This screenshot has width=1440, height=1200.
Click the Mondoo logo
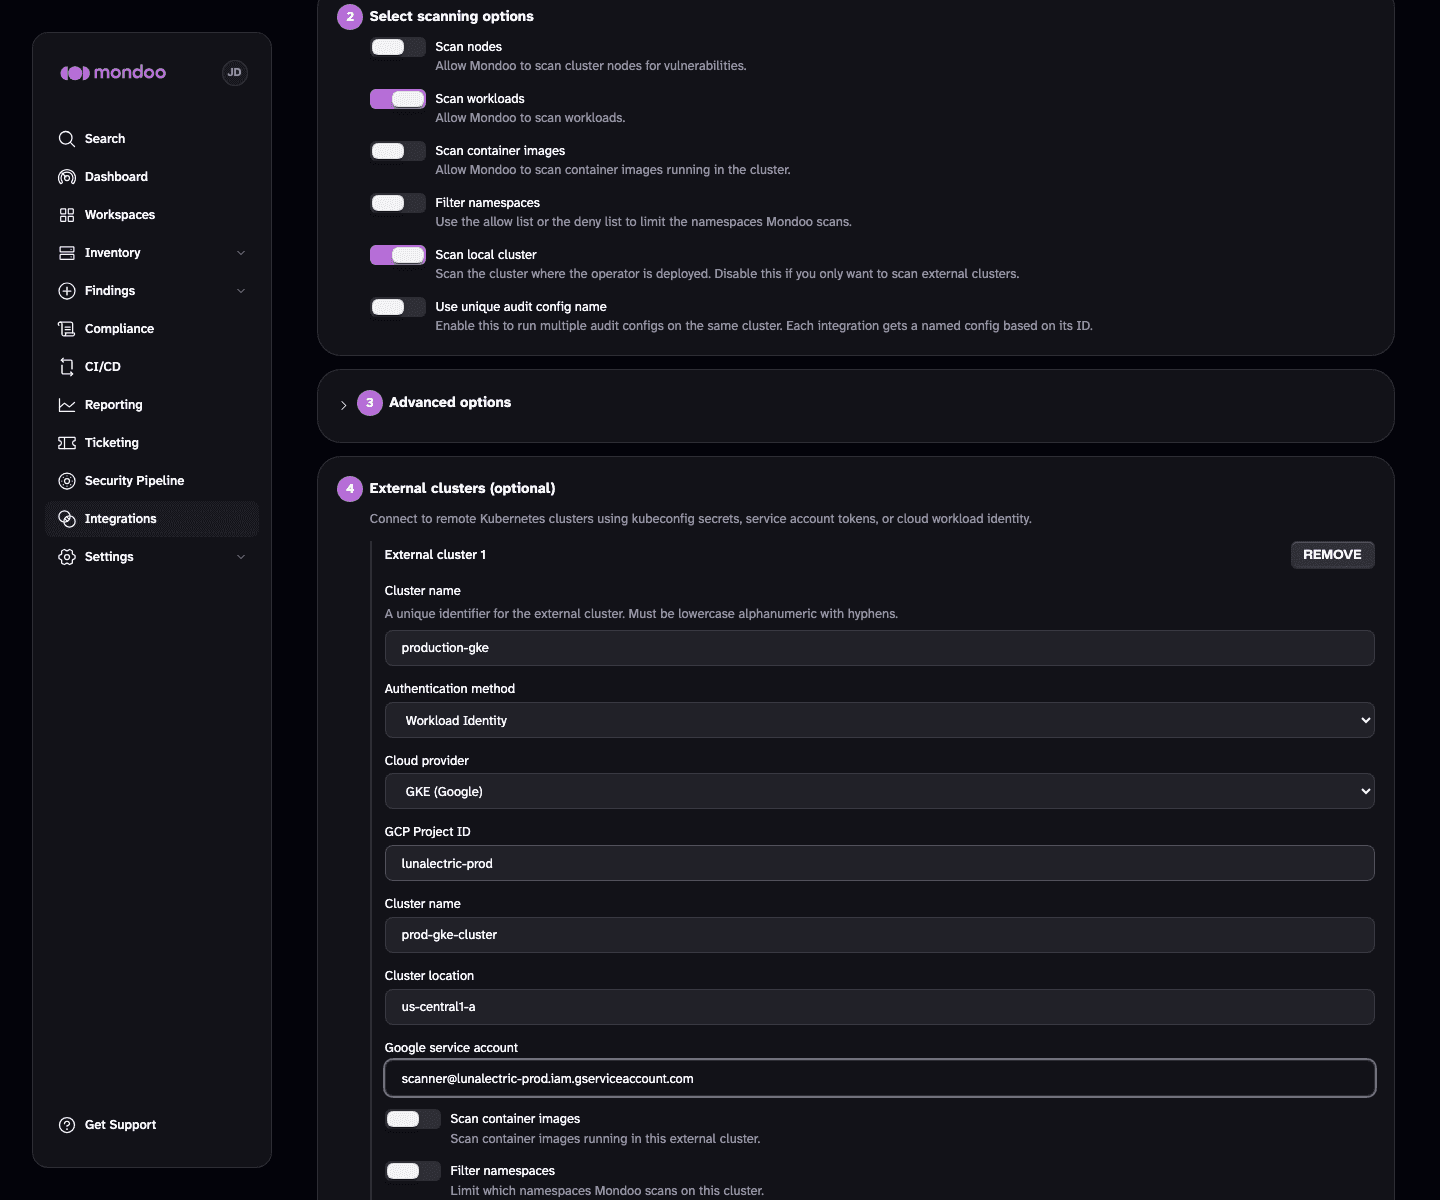coord(113,73)
